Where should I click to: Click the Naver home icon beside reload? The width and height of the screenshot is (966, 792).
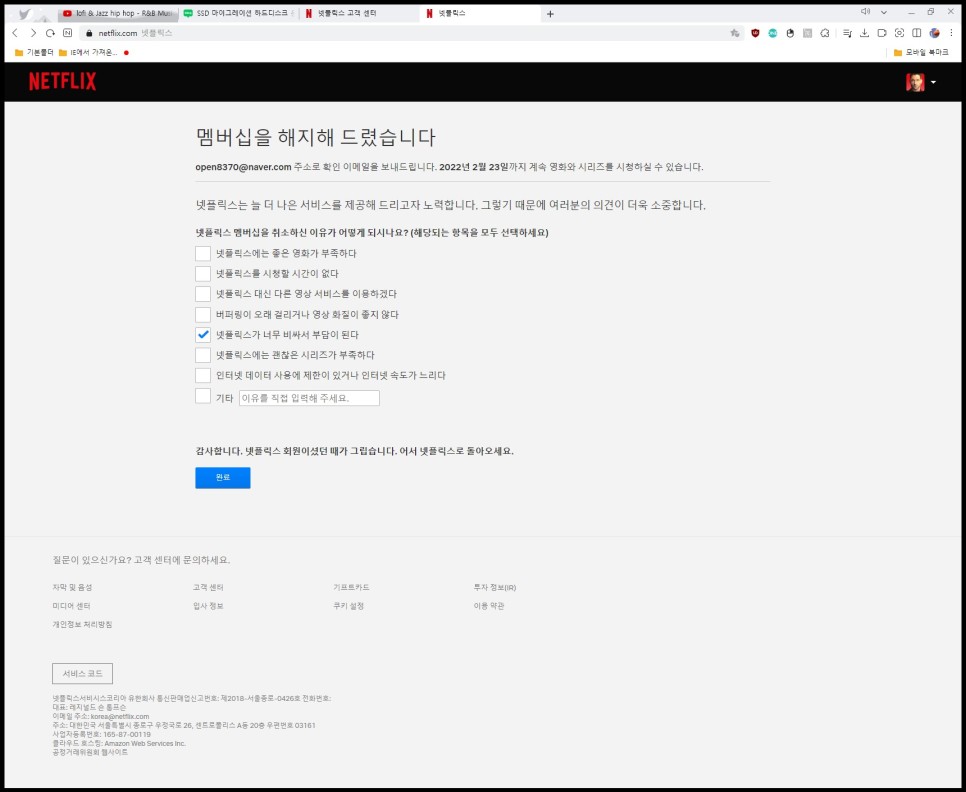click(x=68, y=33)
